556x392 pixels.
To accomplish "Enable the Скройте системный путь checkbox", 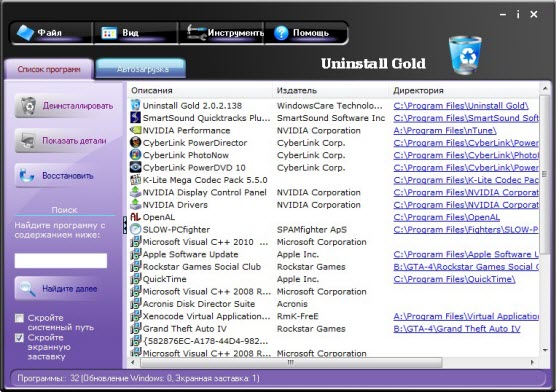I will click(20, 318).
